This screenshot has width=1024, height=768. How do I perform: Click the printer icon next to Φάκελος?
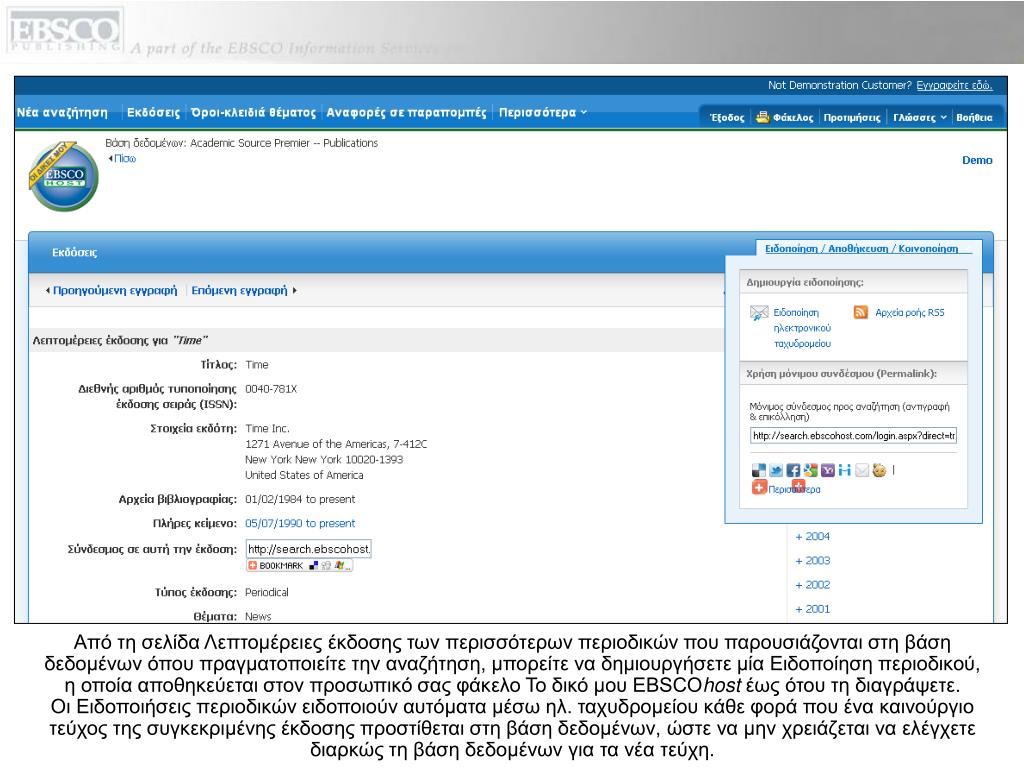(x=762, y=117)
